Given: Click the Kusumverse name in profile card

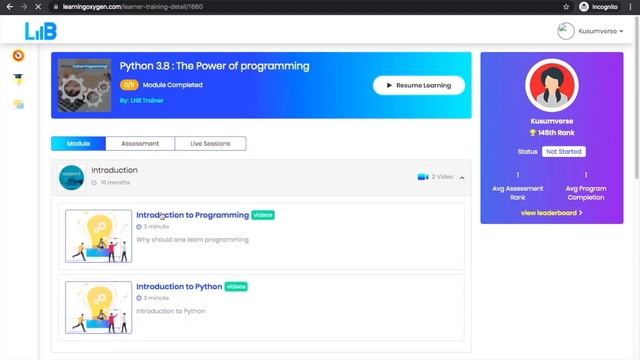Looking at the screenshot, I should 552,121.
